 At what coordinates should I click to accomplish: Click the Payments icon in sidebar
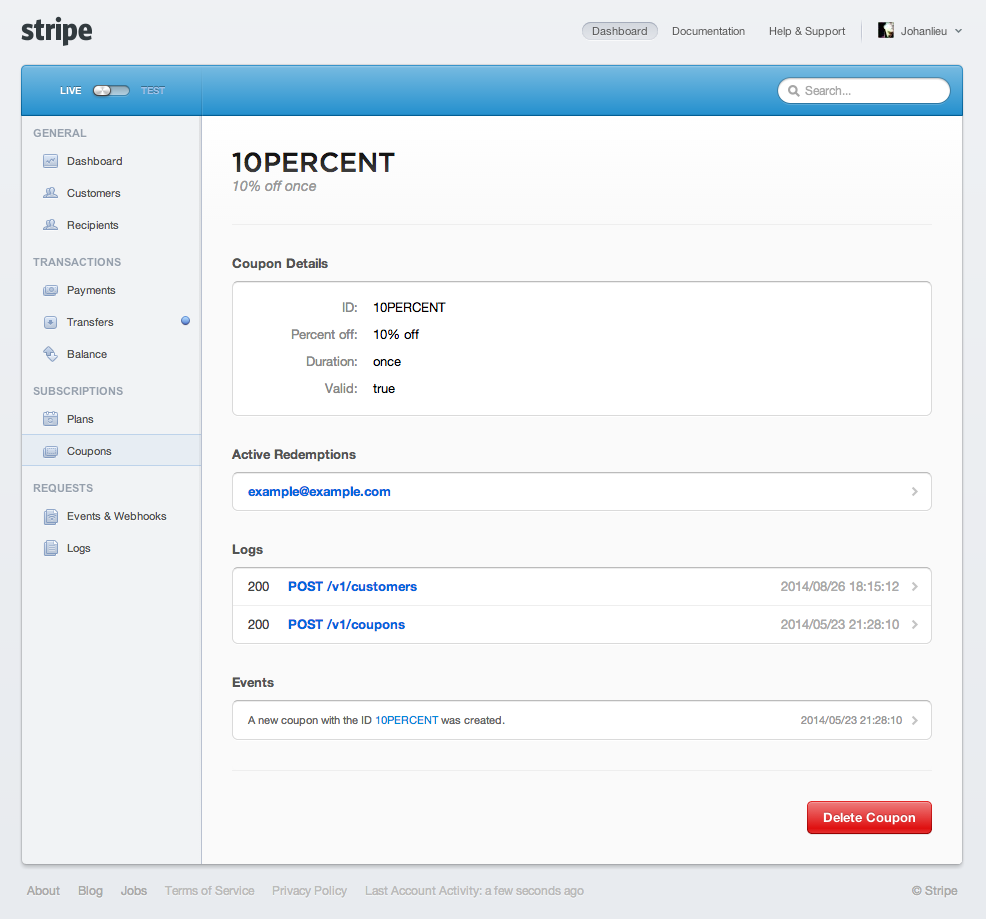(50, 290)
